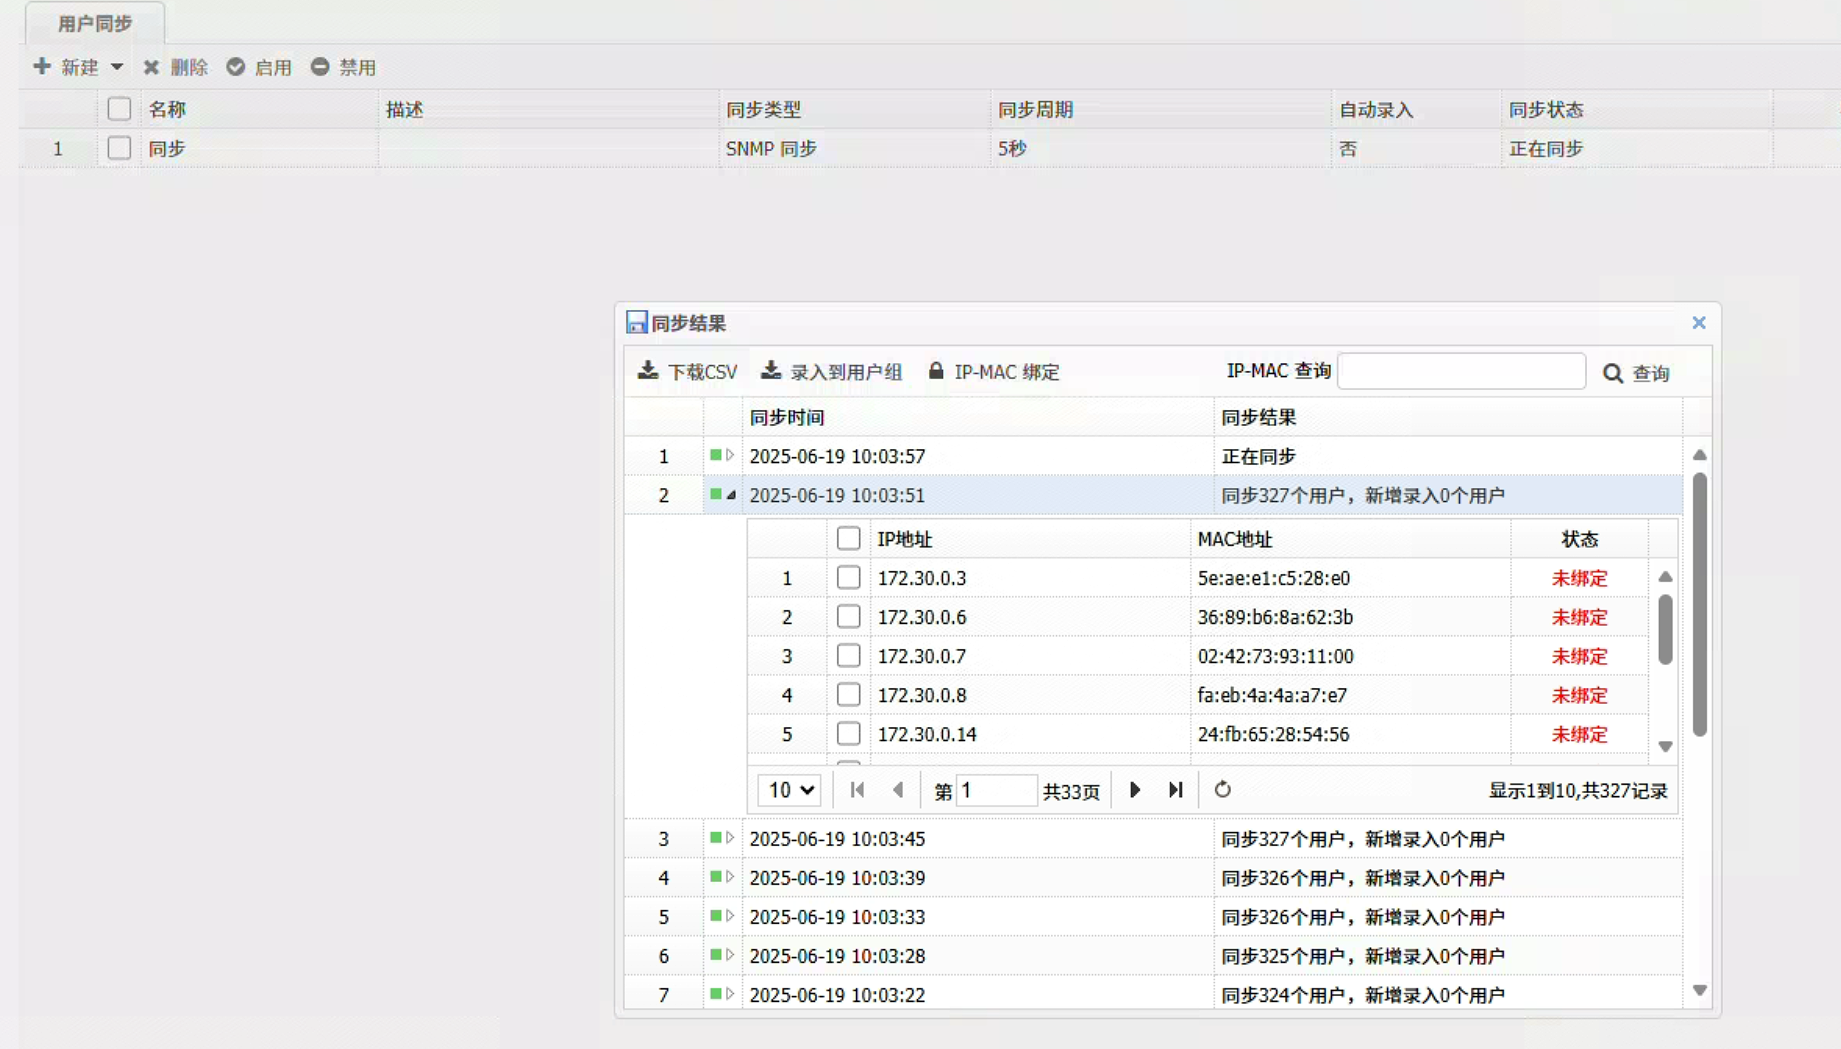
Task: Click the IP-MAC 绑定 lock icon
Action: pos(936,371)
